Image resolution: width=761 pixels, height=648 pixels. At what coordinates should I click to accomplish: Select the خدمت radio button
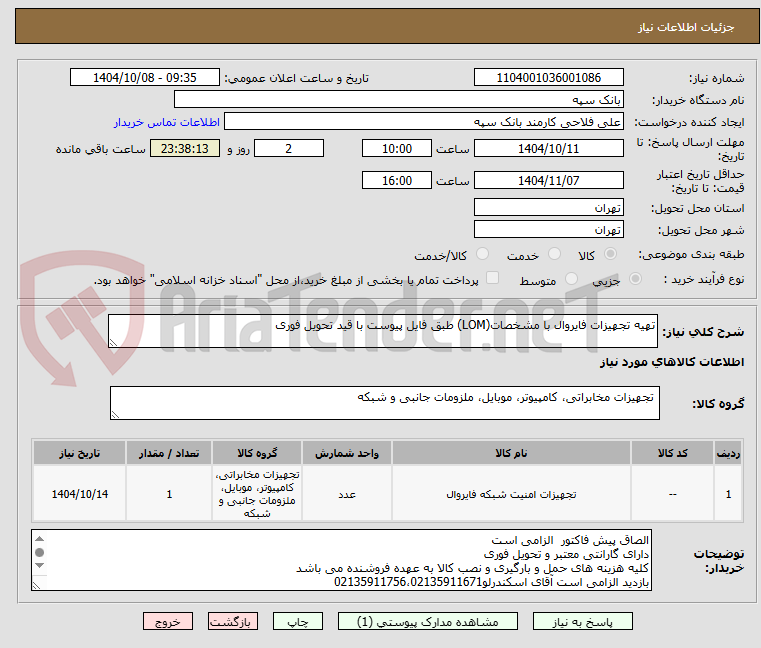[554, 254]
